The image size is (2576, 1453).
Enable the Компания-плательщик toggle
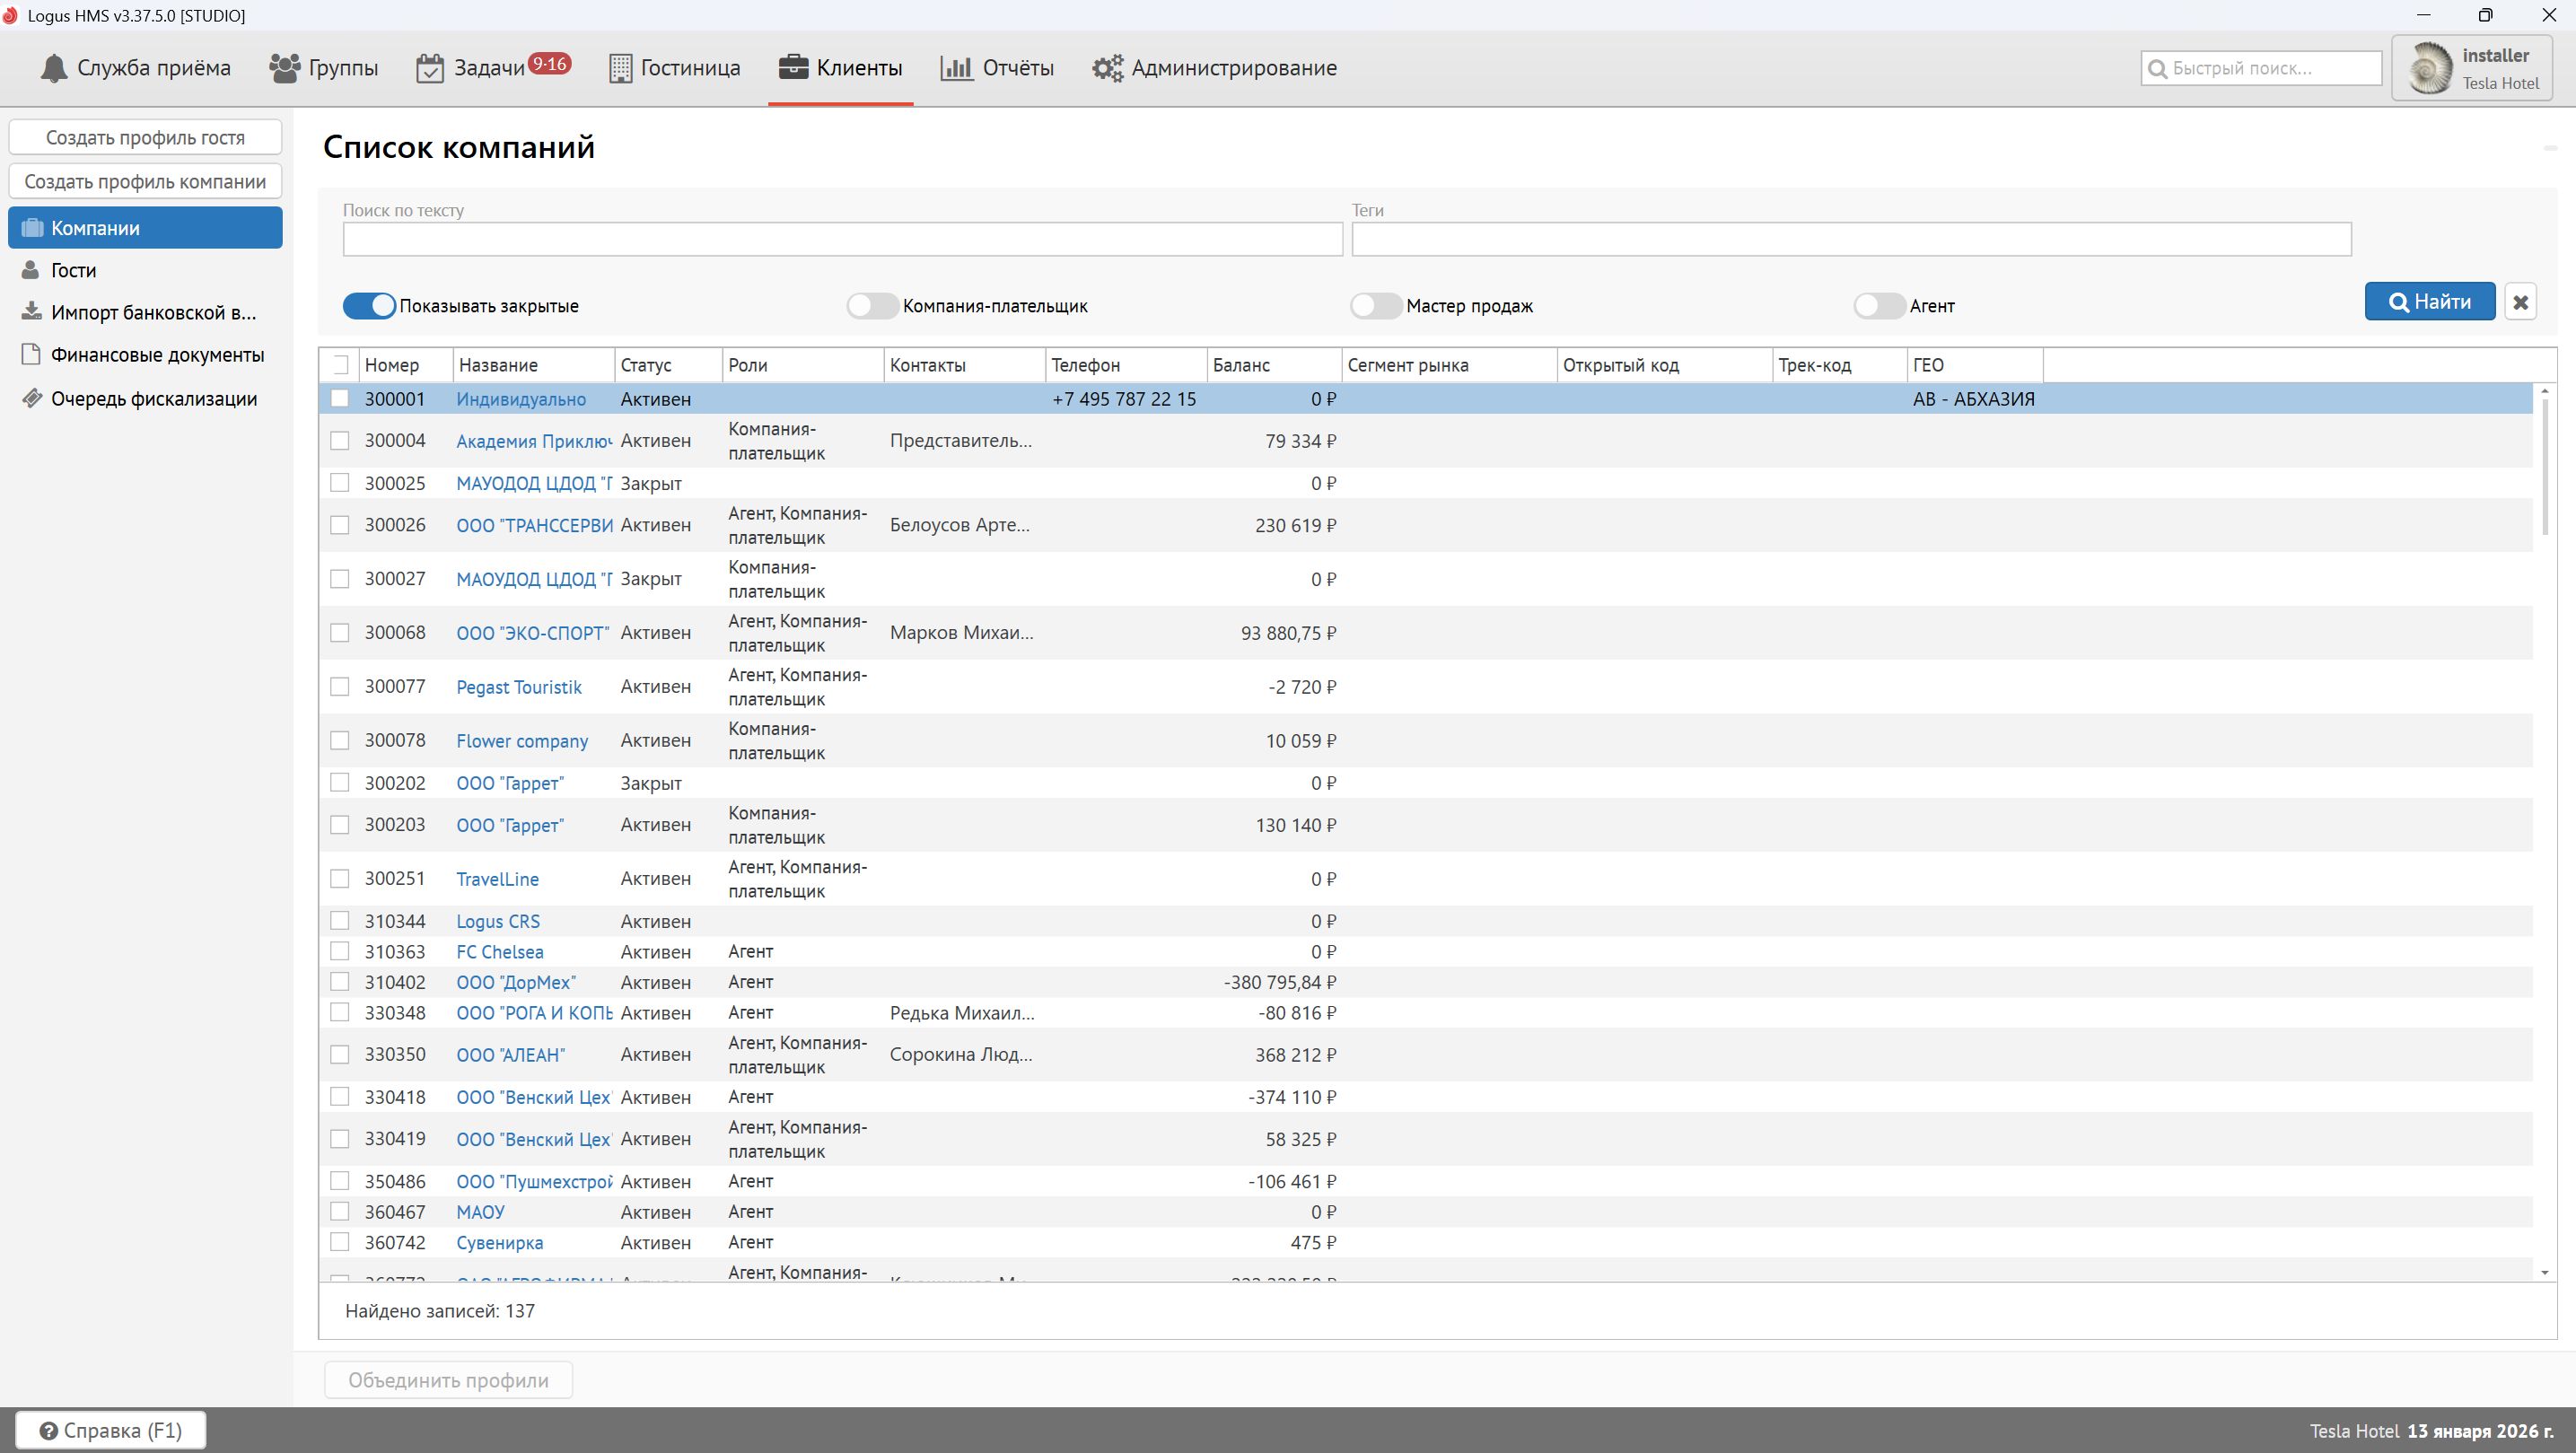pyautogui.click(x=872, y=306)
